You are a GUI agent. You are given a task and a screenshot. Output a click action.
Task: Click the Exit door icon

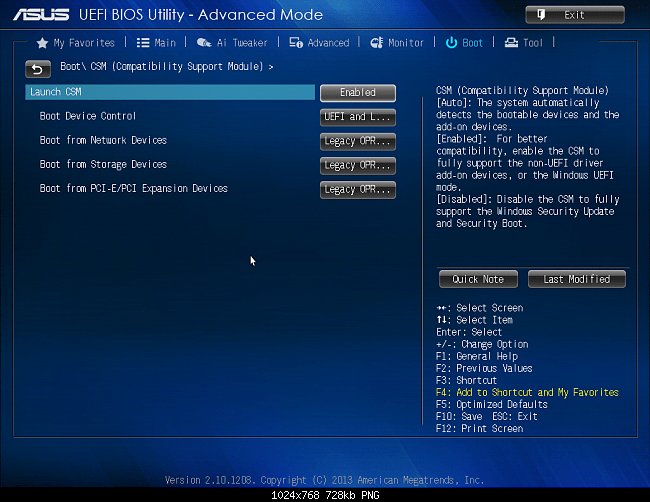point(541,15)
